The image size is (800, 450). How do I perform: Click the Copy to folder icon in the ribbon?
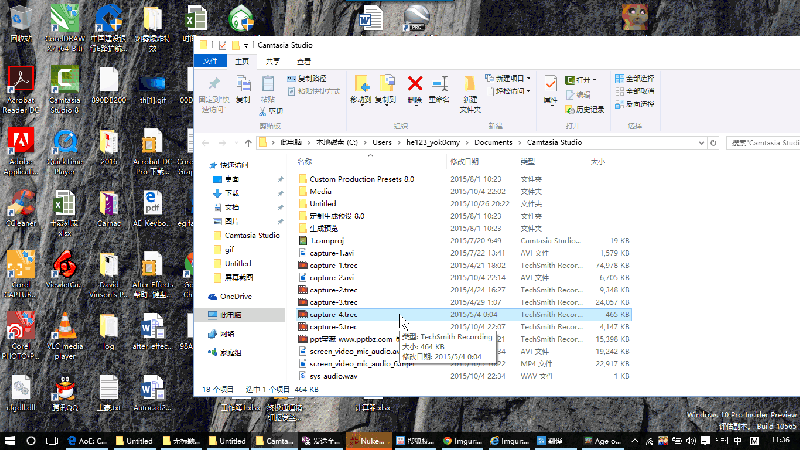click(386, 84)
